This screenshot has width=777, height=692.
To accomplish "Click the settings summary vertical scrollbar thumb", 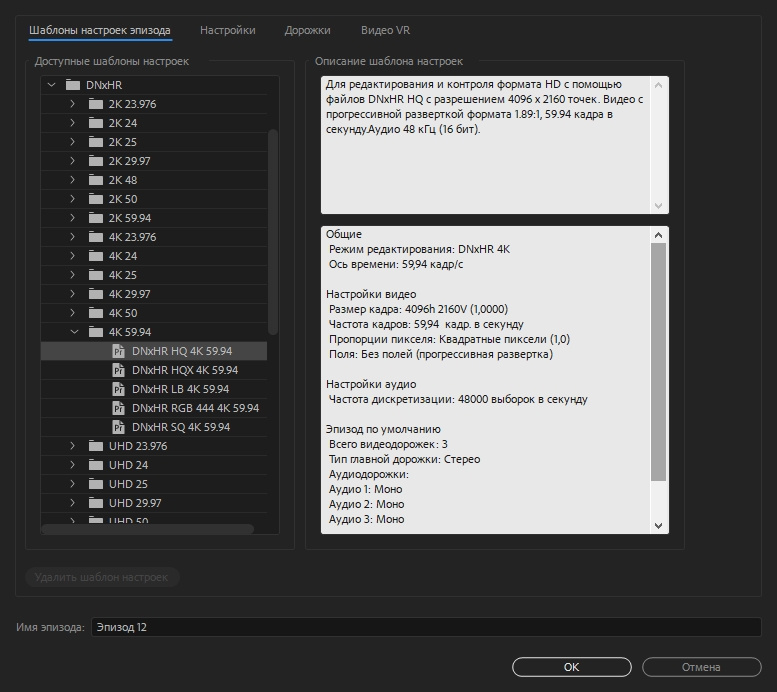I will (658, 362).
